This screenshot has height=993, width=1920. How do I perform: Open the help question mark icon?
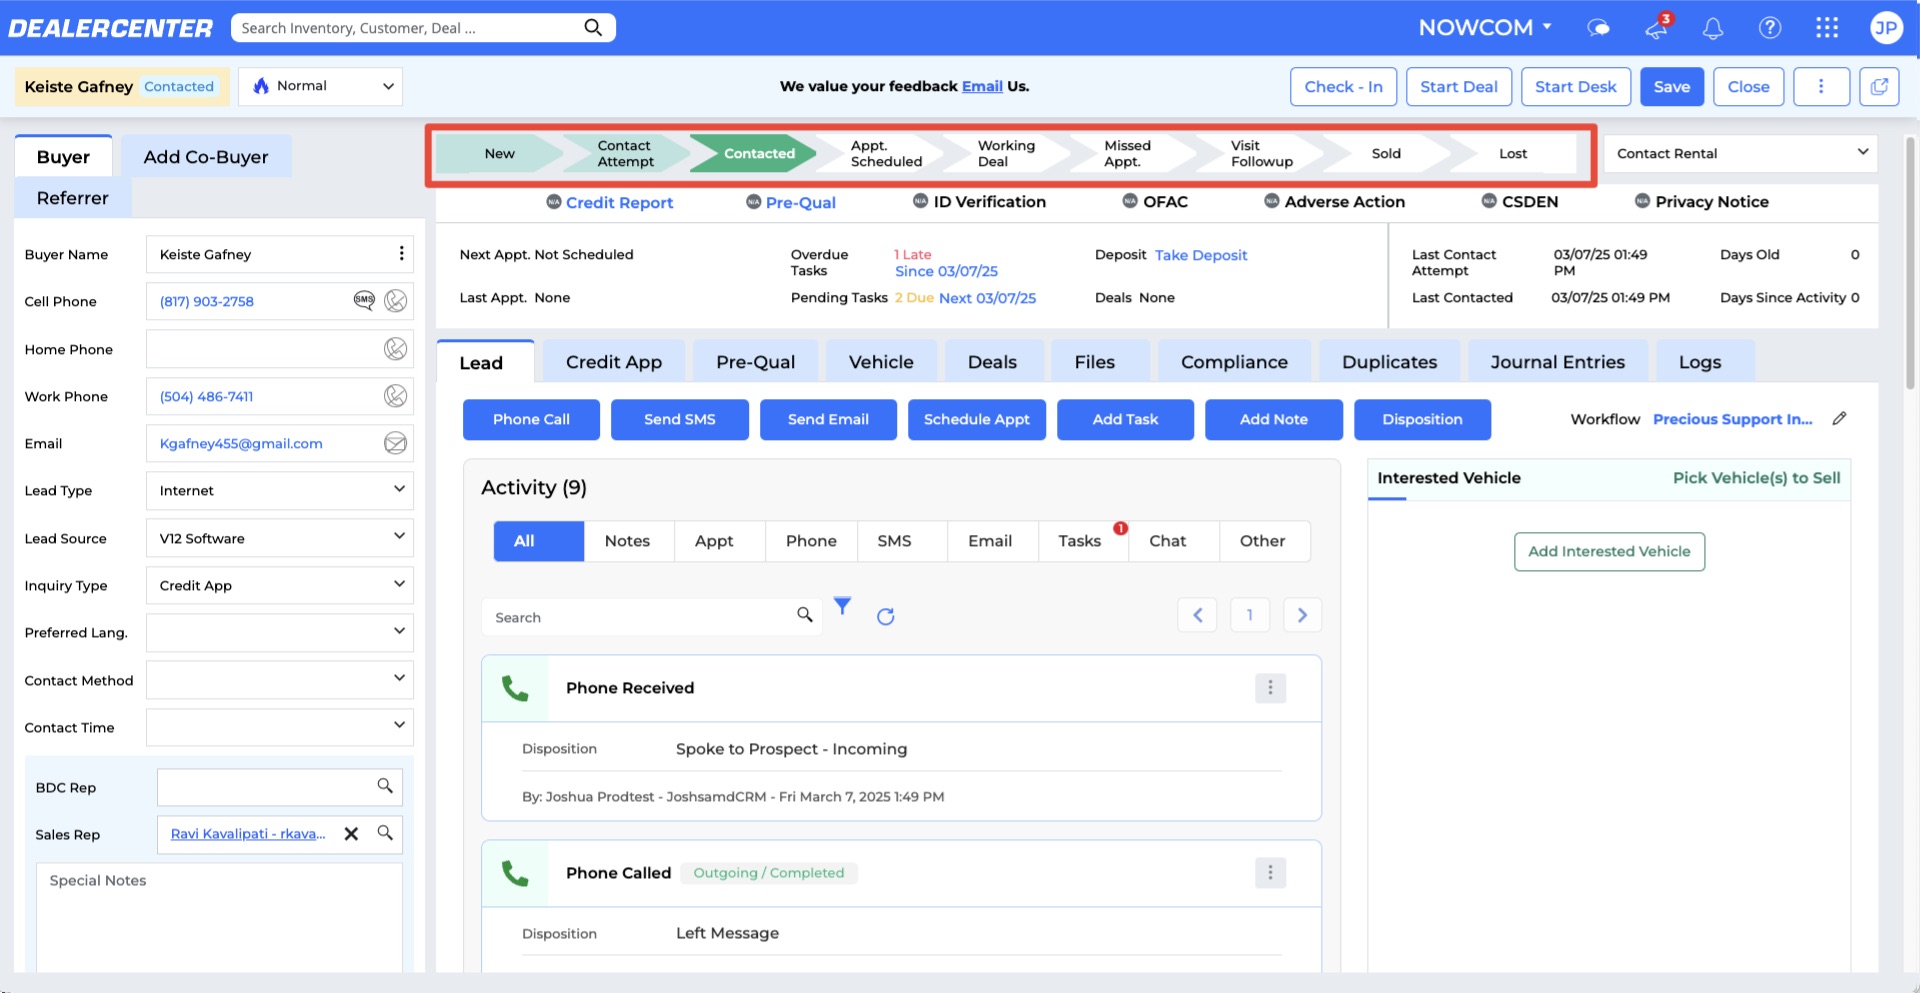pyautogui.click(x=1770, y=28)
